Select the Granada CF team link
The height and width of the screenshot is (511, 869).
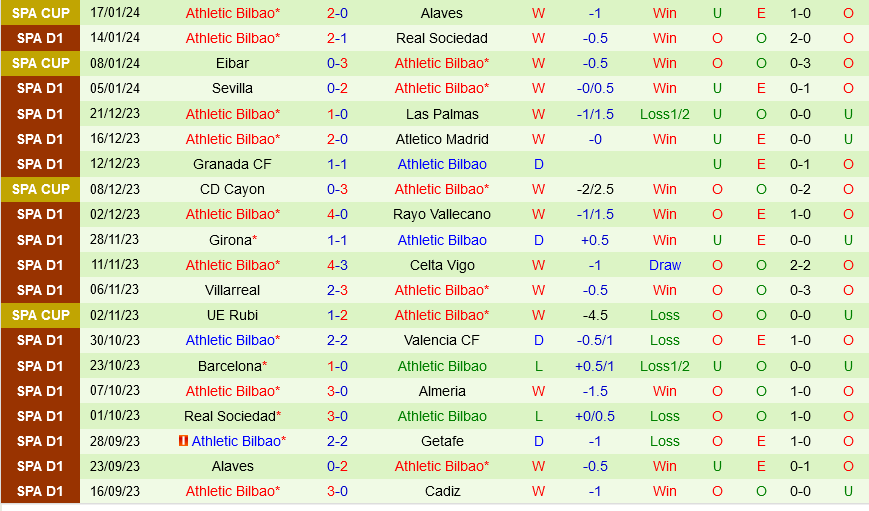click(232, 165)
